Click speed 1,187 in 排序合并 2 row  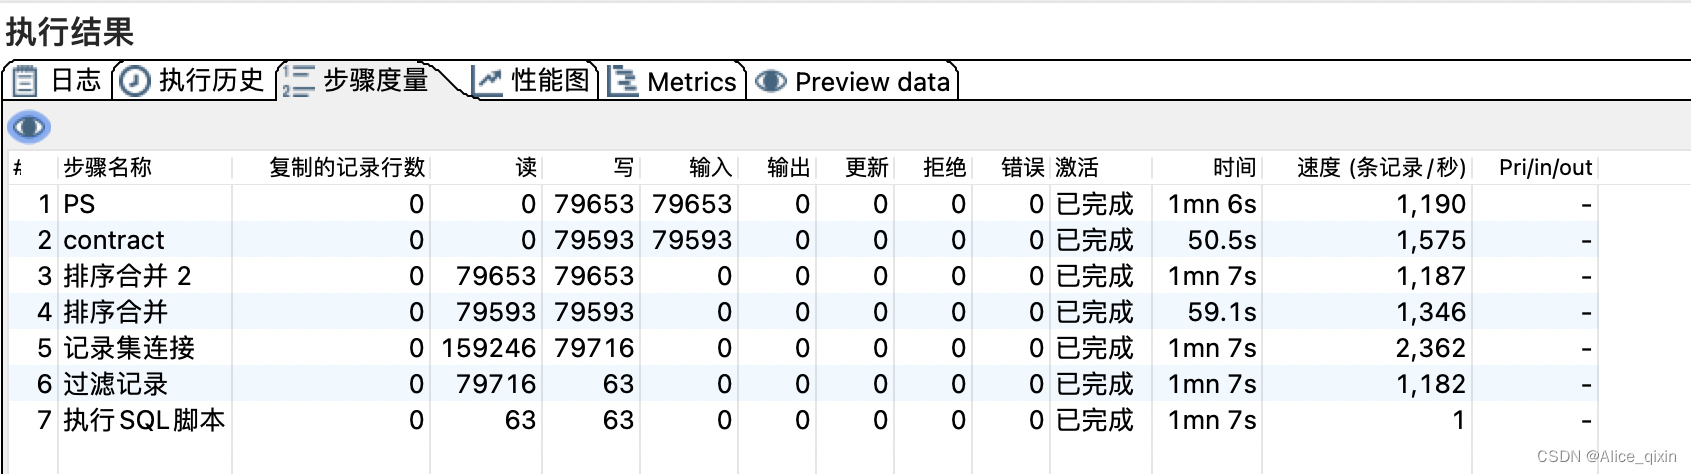point(1431,276)
